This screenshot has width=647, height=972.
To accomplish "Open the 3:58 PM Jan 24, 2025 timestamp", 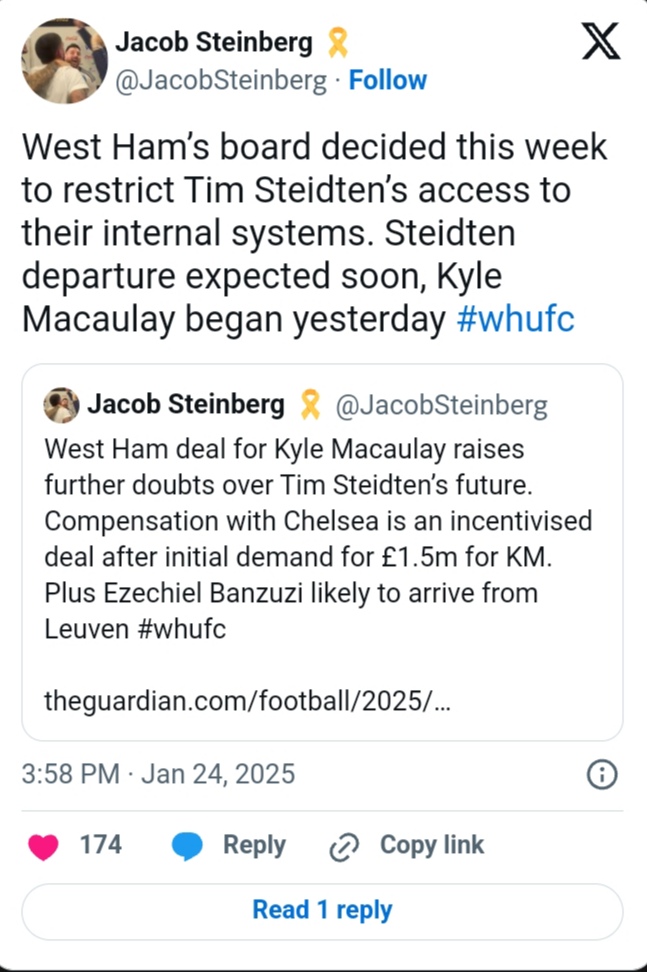I will (x=158, y=774).
